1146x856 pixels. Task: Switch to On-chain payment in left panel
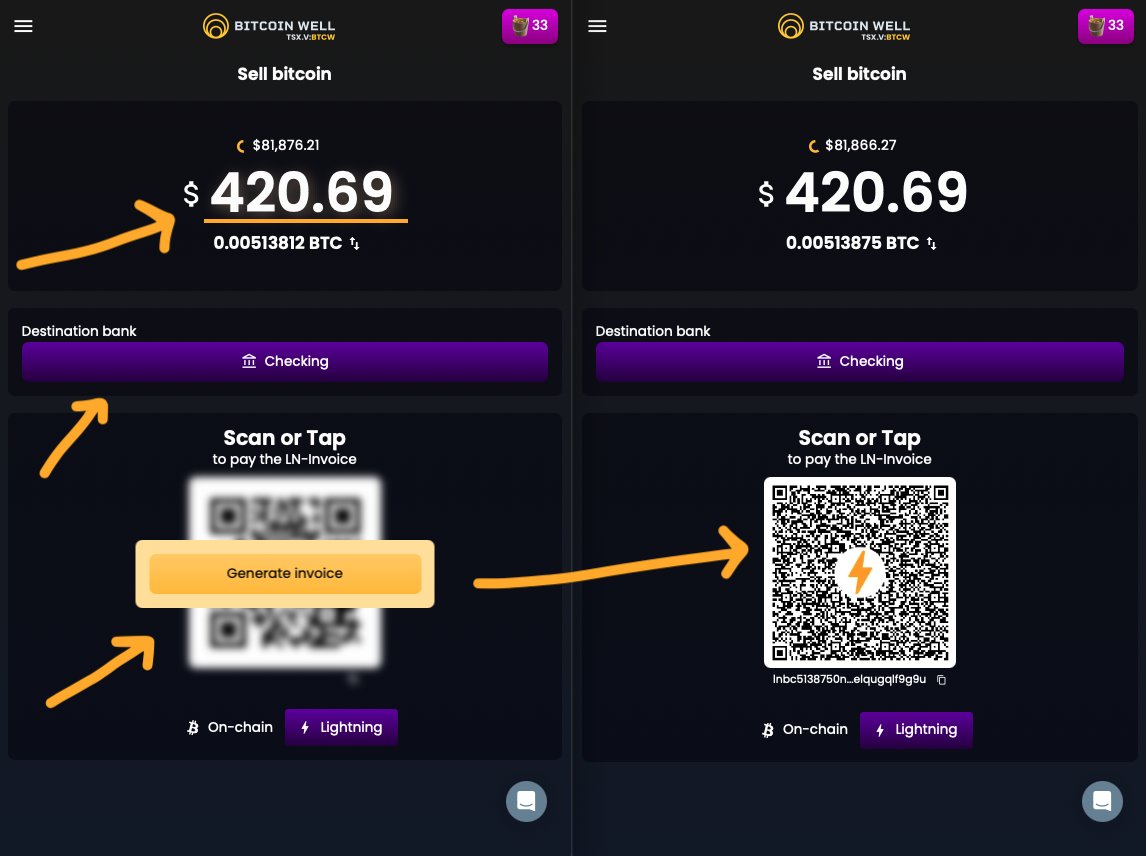coord(230,728)
